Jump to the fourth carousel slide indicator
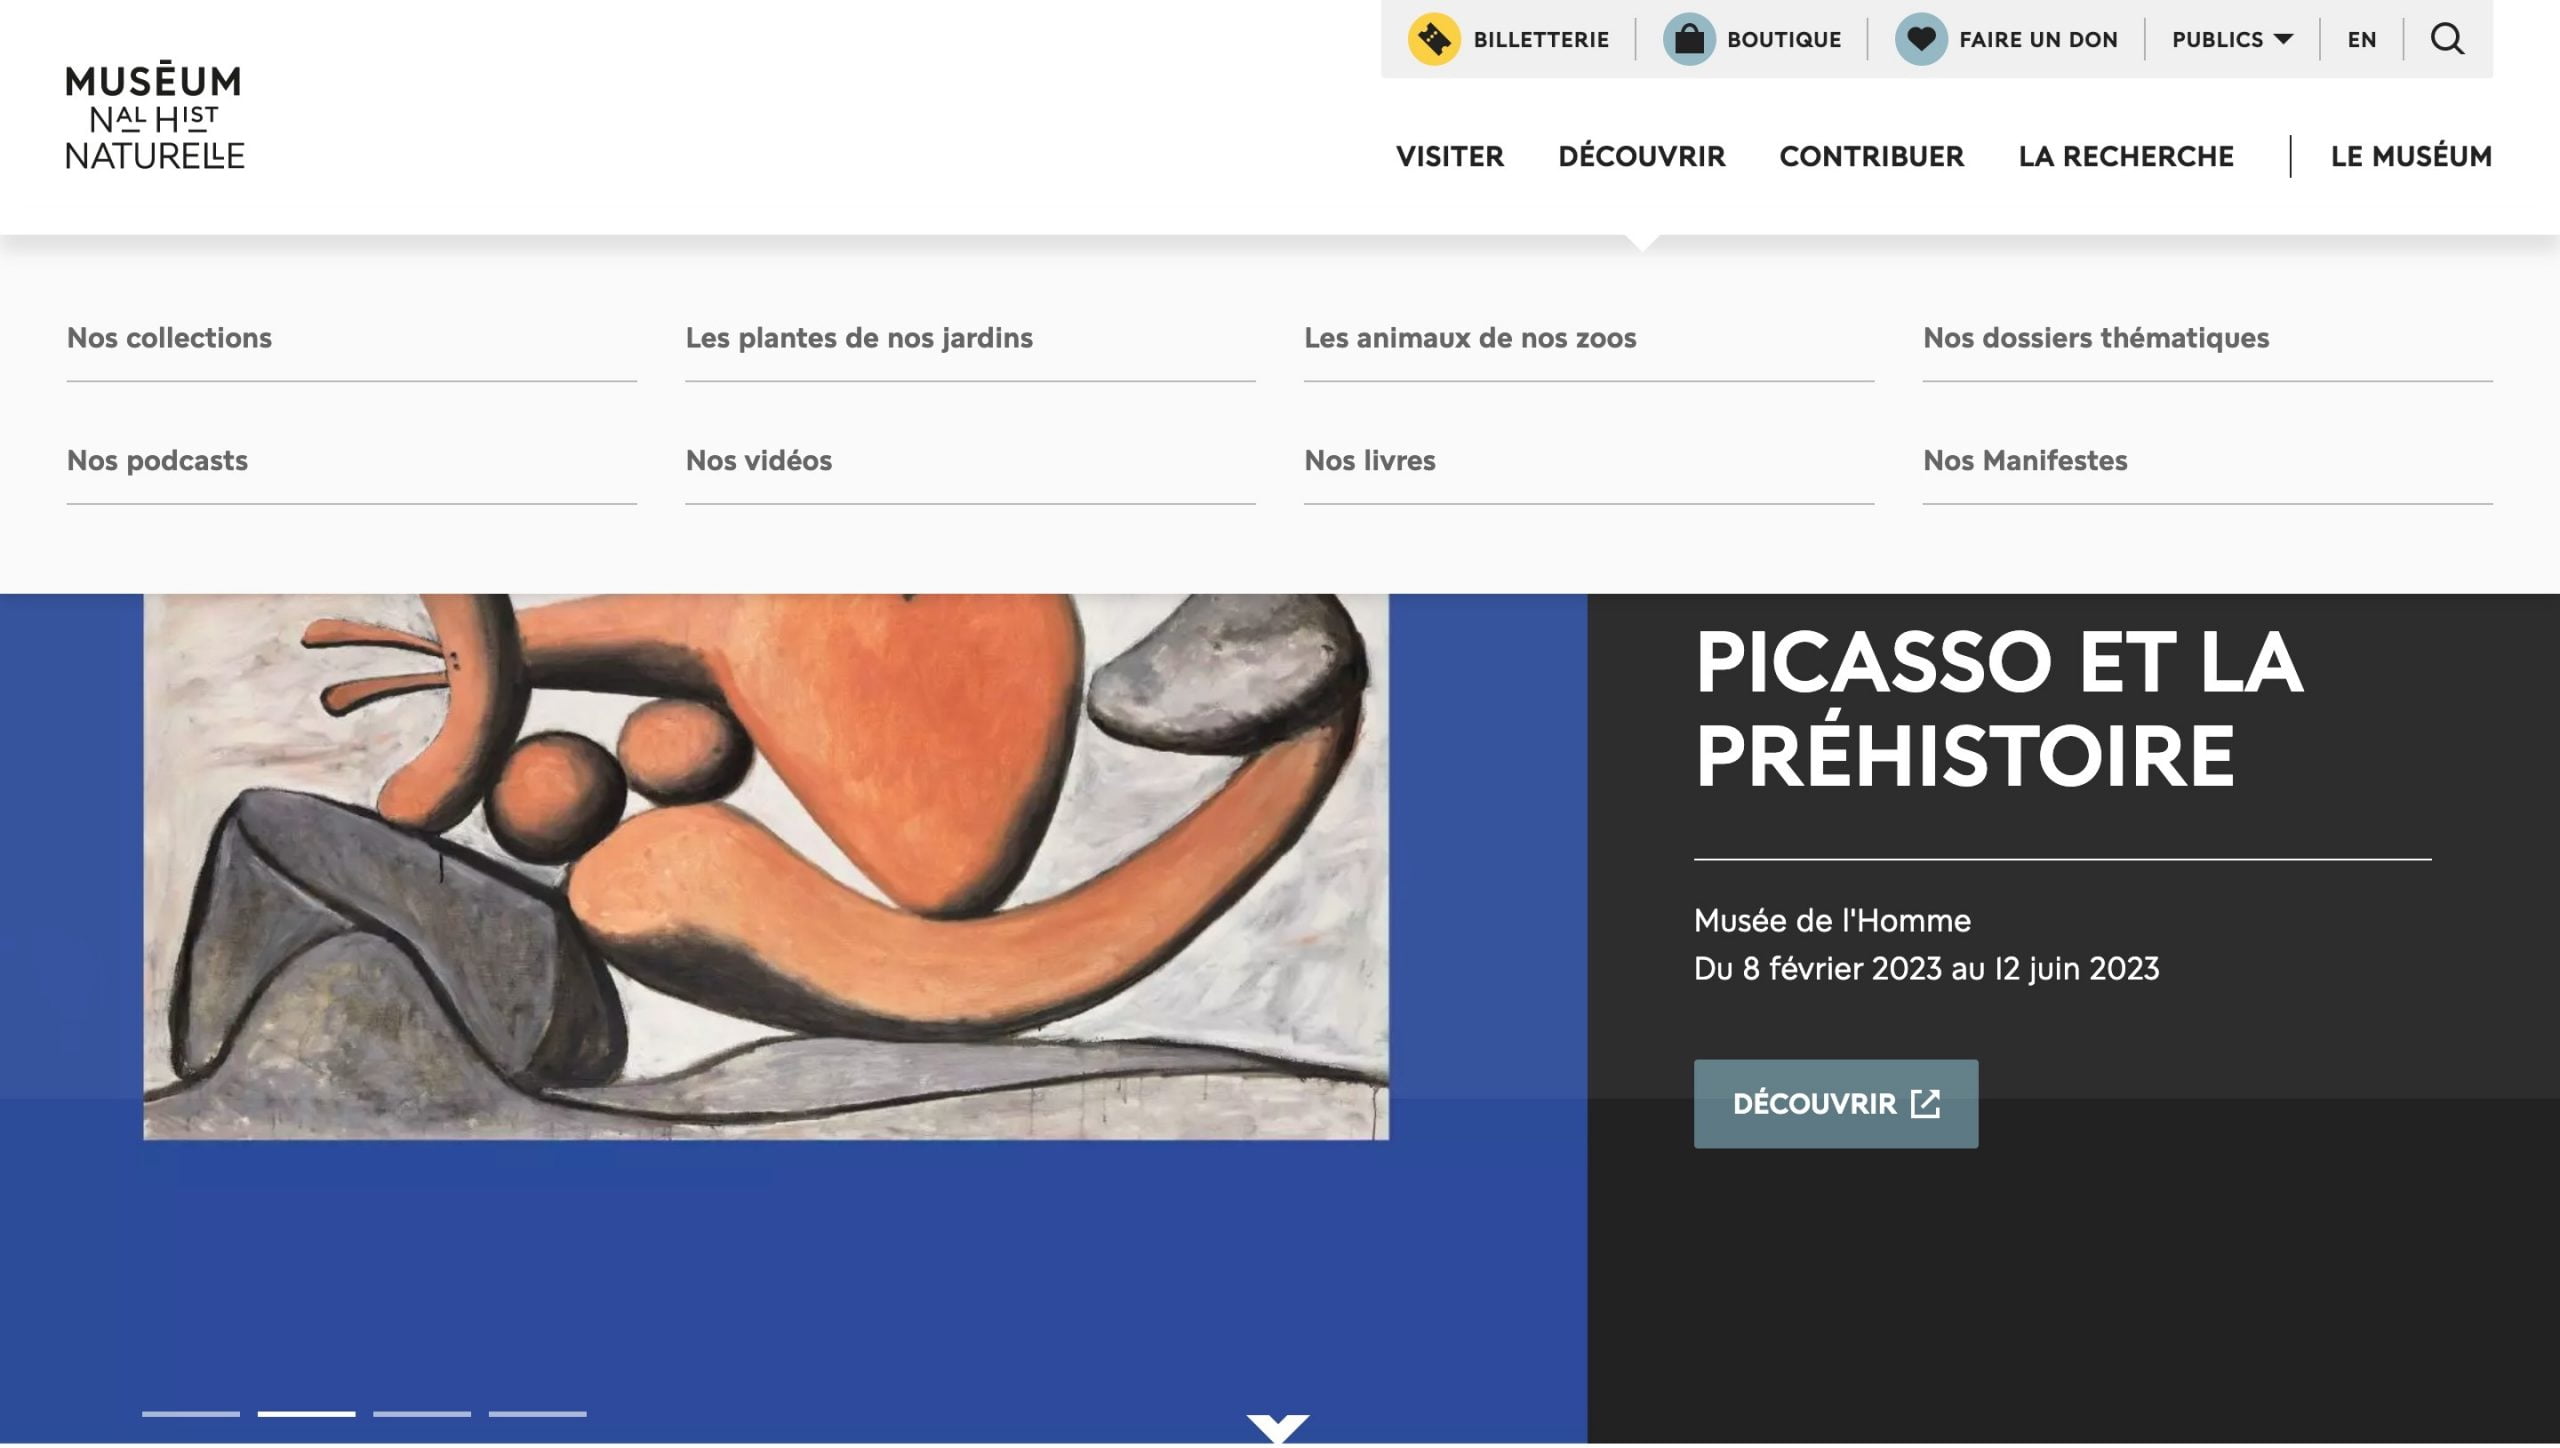Viewport: 2560px width, 1448px height. click(x=538, y=1414)
